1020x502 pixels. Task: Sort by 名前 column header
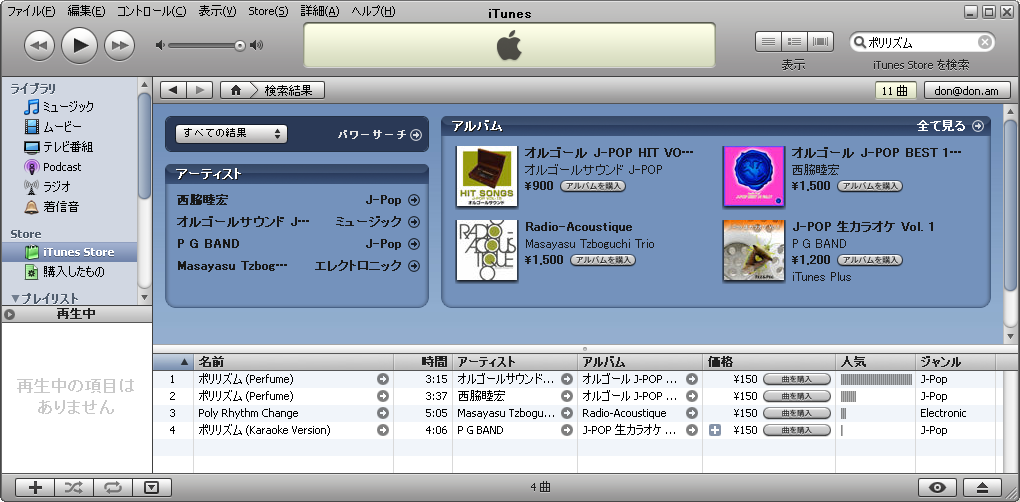pos(294,362)
